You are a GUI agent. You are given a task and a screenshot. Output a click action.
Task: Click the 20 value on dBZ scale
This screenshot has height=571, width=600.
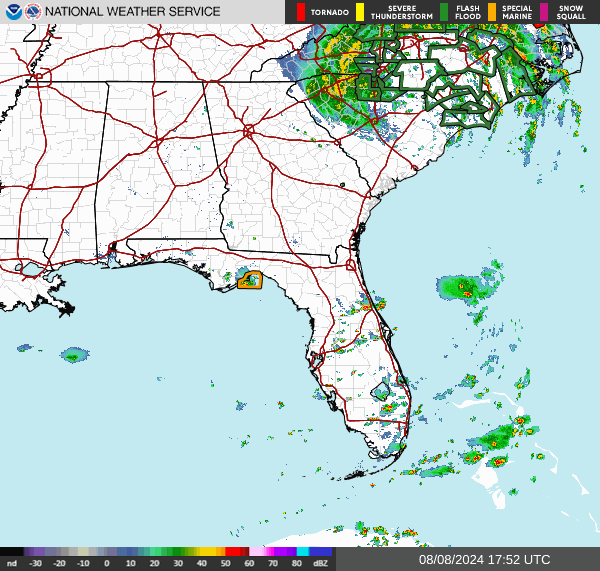(x=154, y=563)
